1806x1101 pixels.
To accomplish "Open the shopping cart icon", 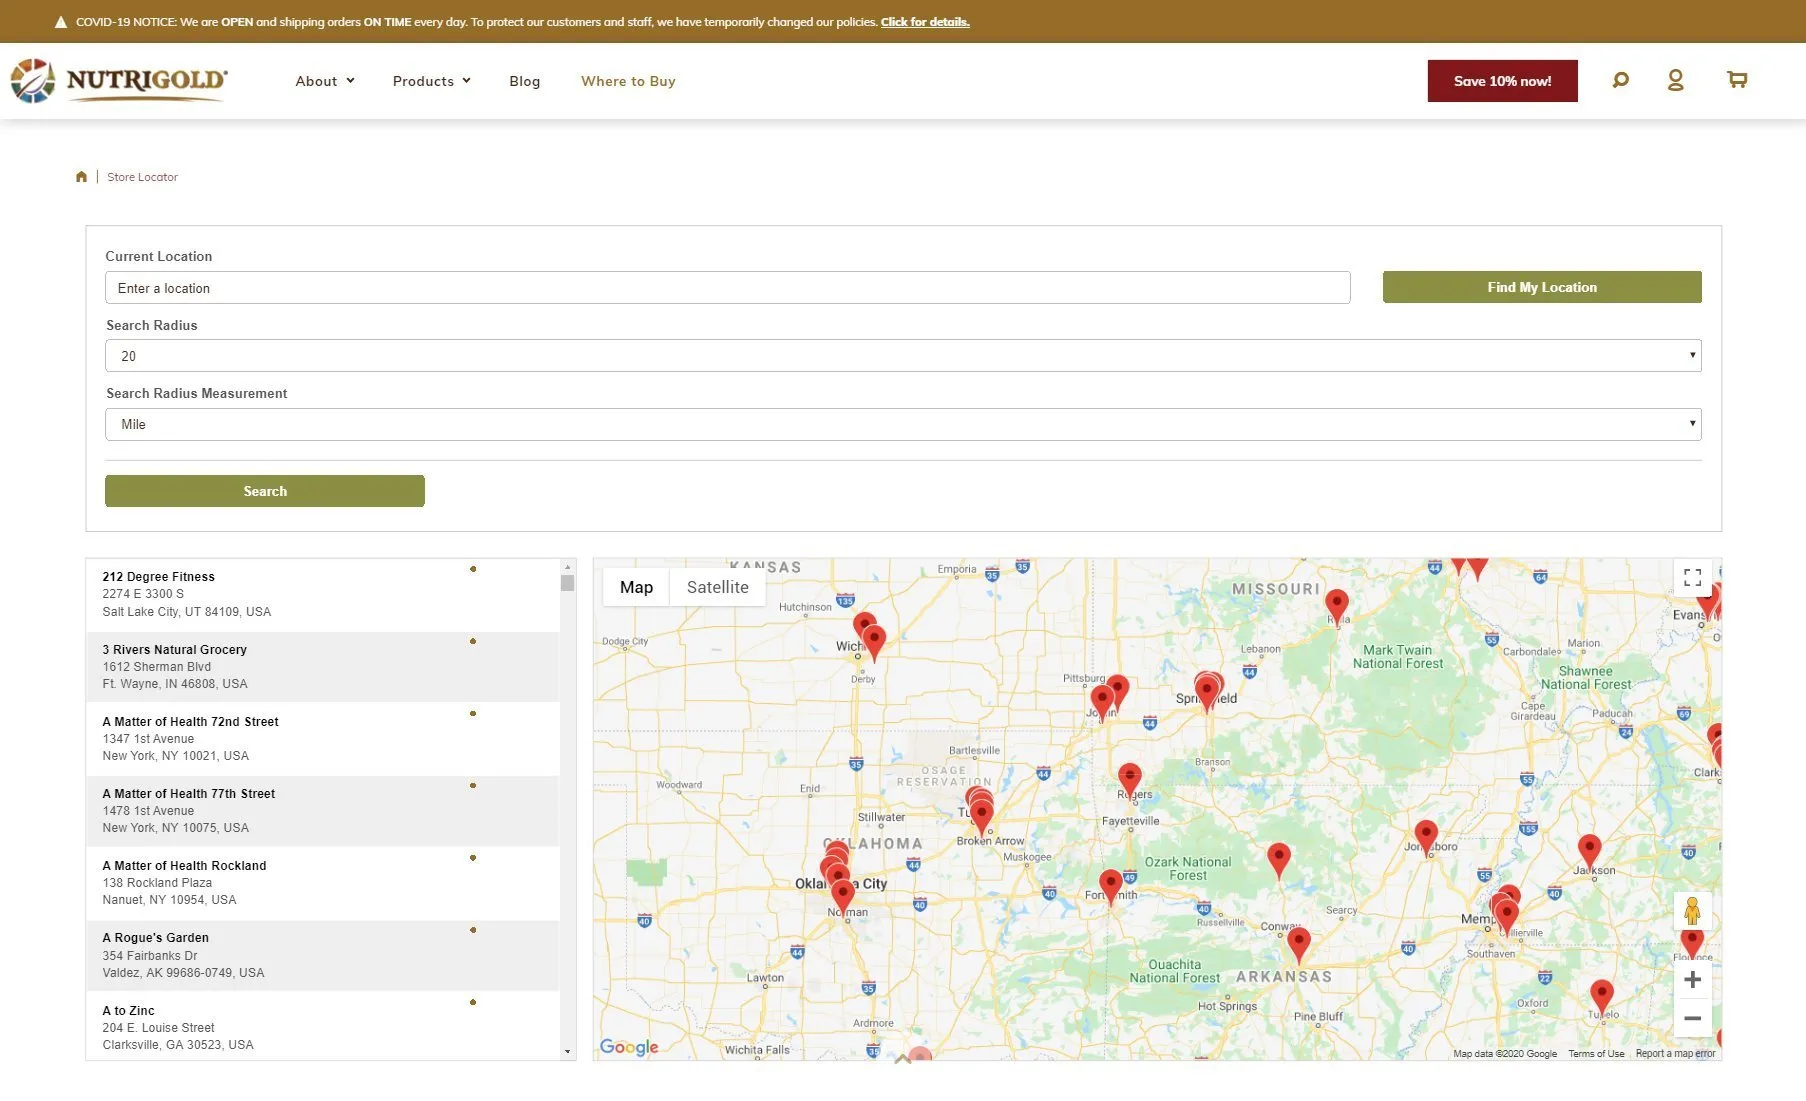I will click(x=1737, y=80).
